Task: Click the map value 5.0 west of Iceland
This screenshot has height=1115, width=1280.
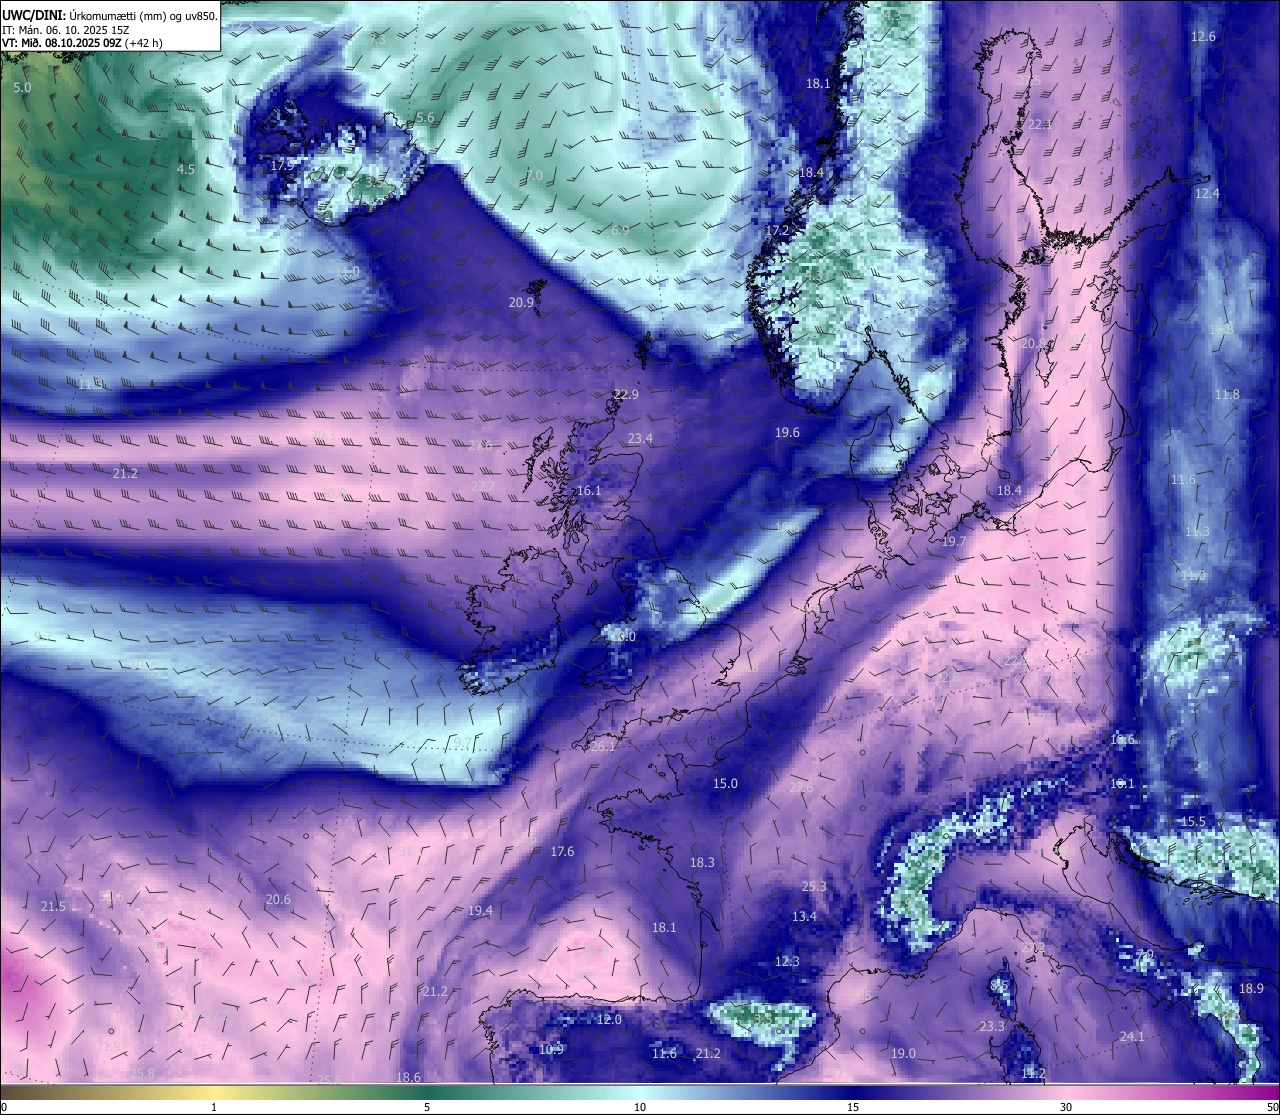Action: point(22,88)
